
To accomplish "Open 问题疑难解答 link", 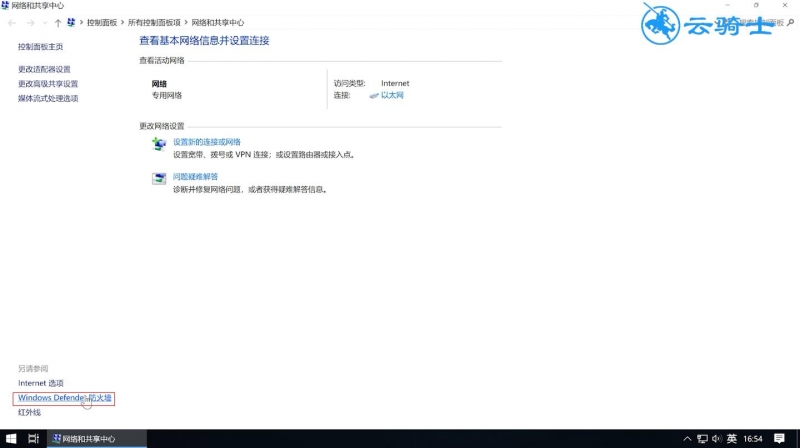I will click(x=195, y=177).
